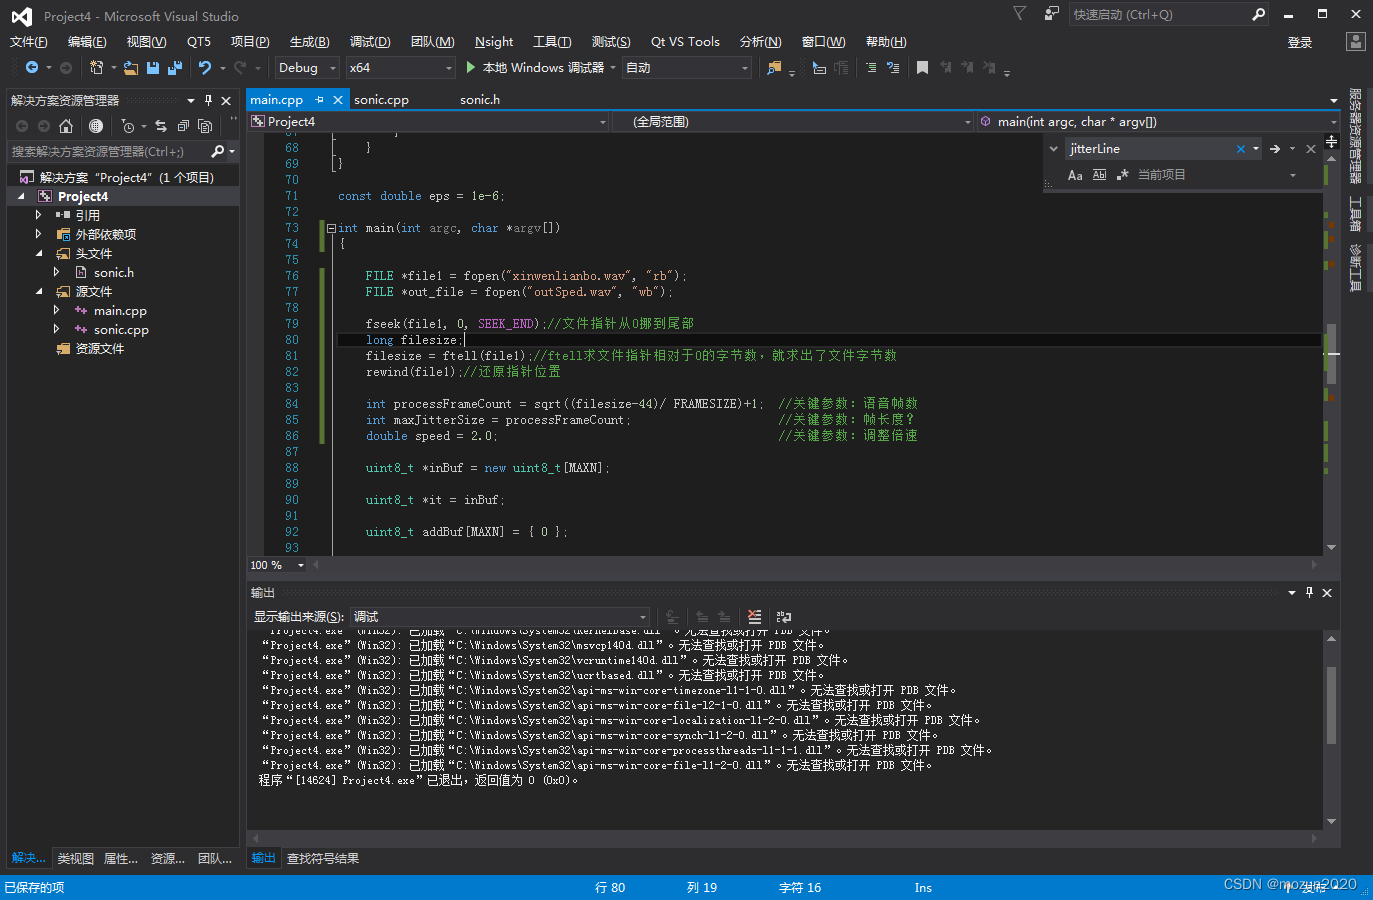Image resolution: width=1373 pixels, height=900 pixels.
Task: Click the Home icon in Solution Explorer
Action: click(66, 126)
